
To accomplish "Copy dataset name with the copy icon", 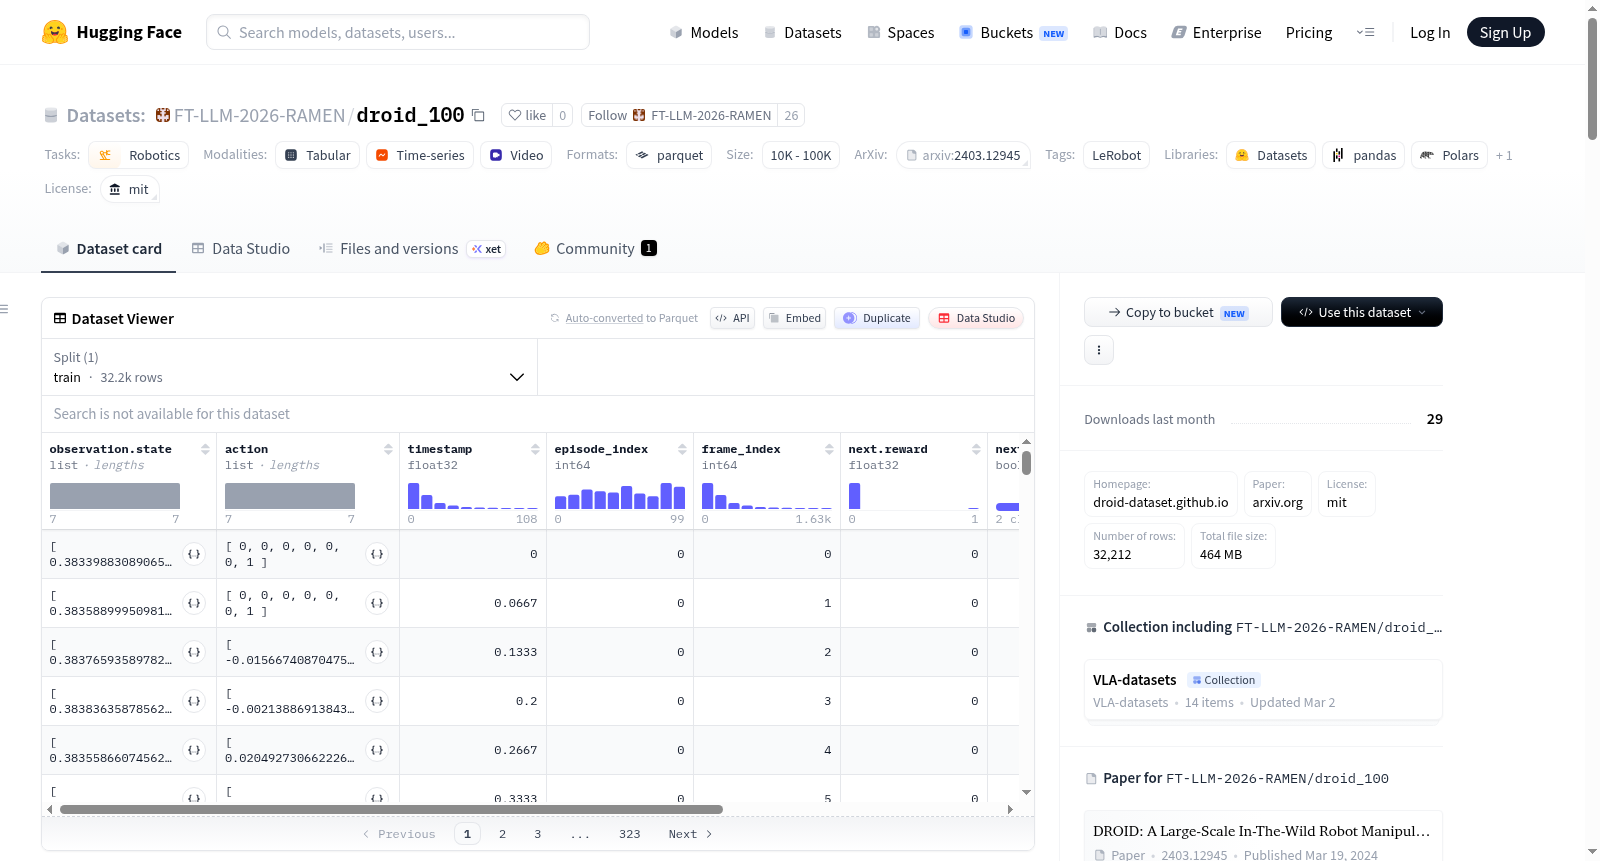I will click(x=478, y=115).
